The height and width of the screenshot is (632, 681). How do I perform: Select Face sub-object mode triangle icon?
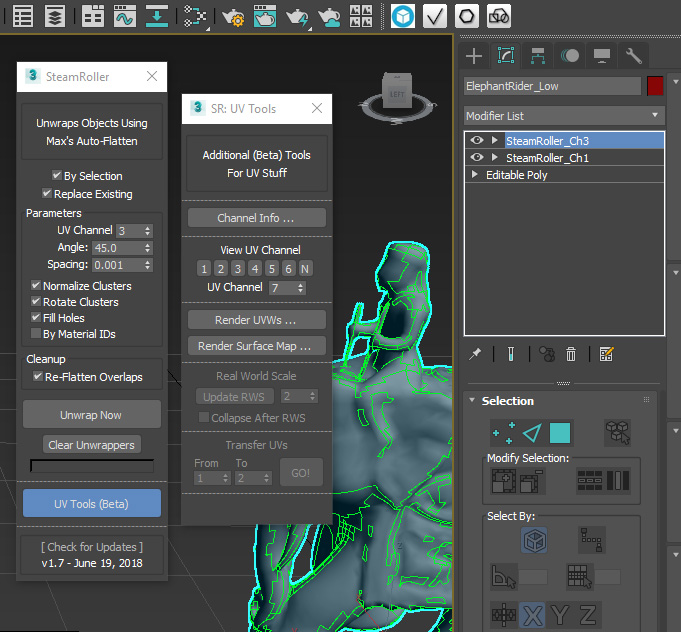(x=532, y=433)
